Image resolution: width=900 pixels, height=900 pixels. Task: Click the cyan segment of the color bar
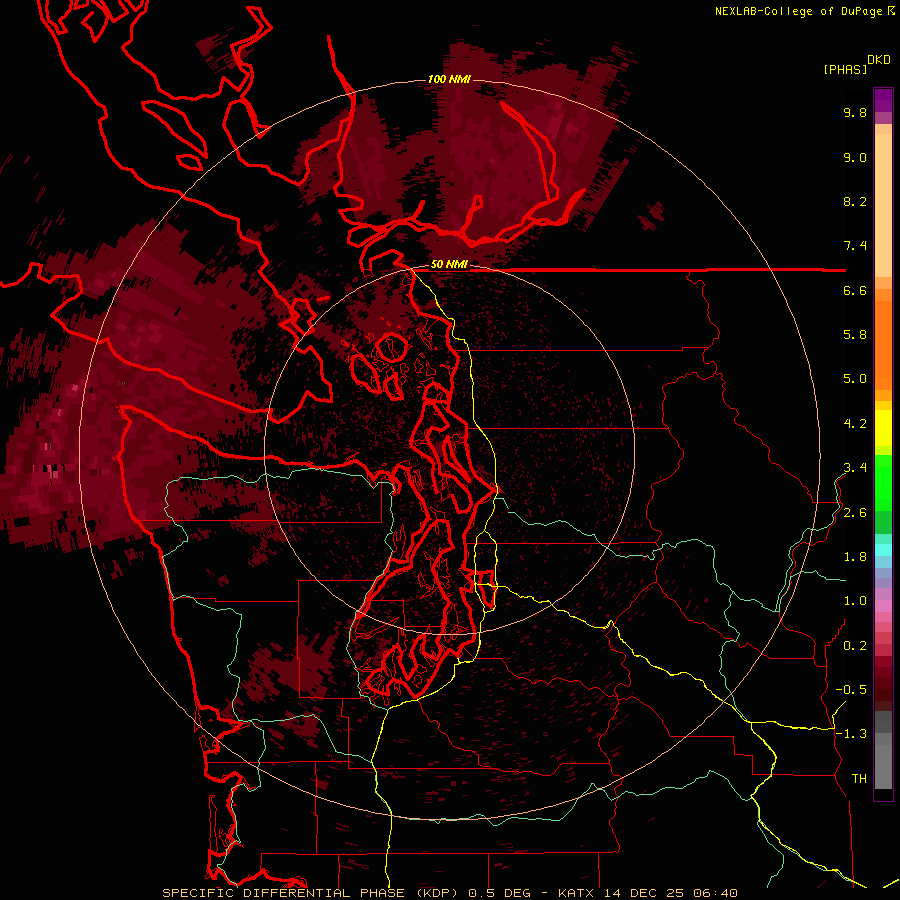tap(883, 549)
